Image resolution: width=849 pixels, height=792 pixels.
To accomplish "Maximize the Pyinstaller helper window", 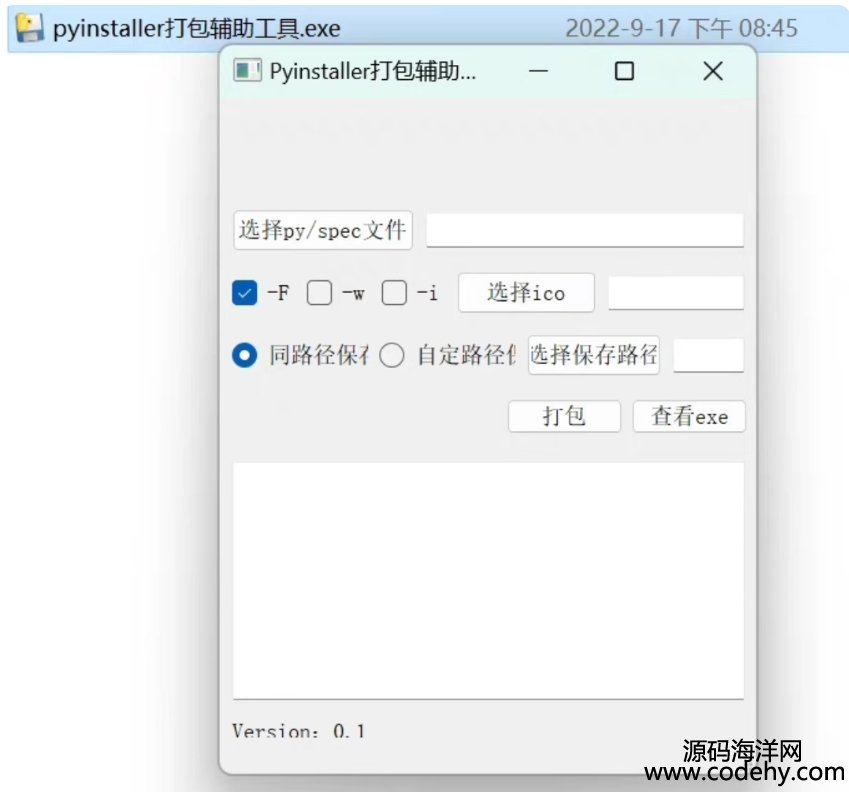I will 624,71.
